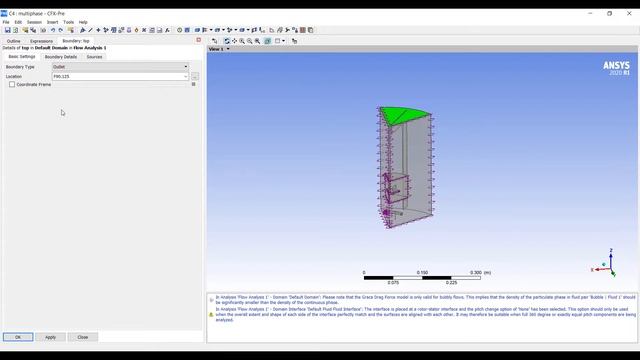Open the Insert menu

[52, 22]
